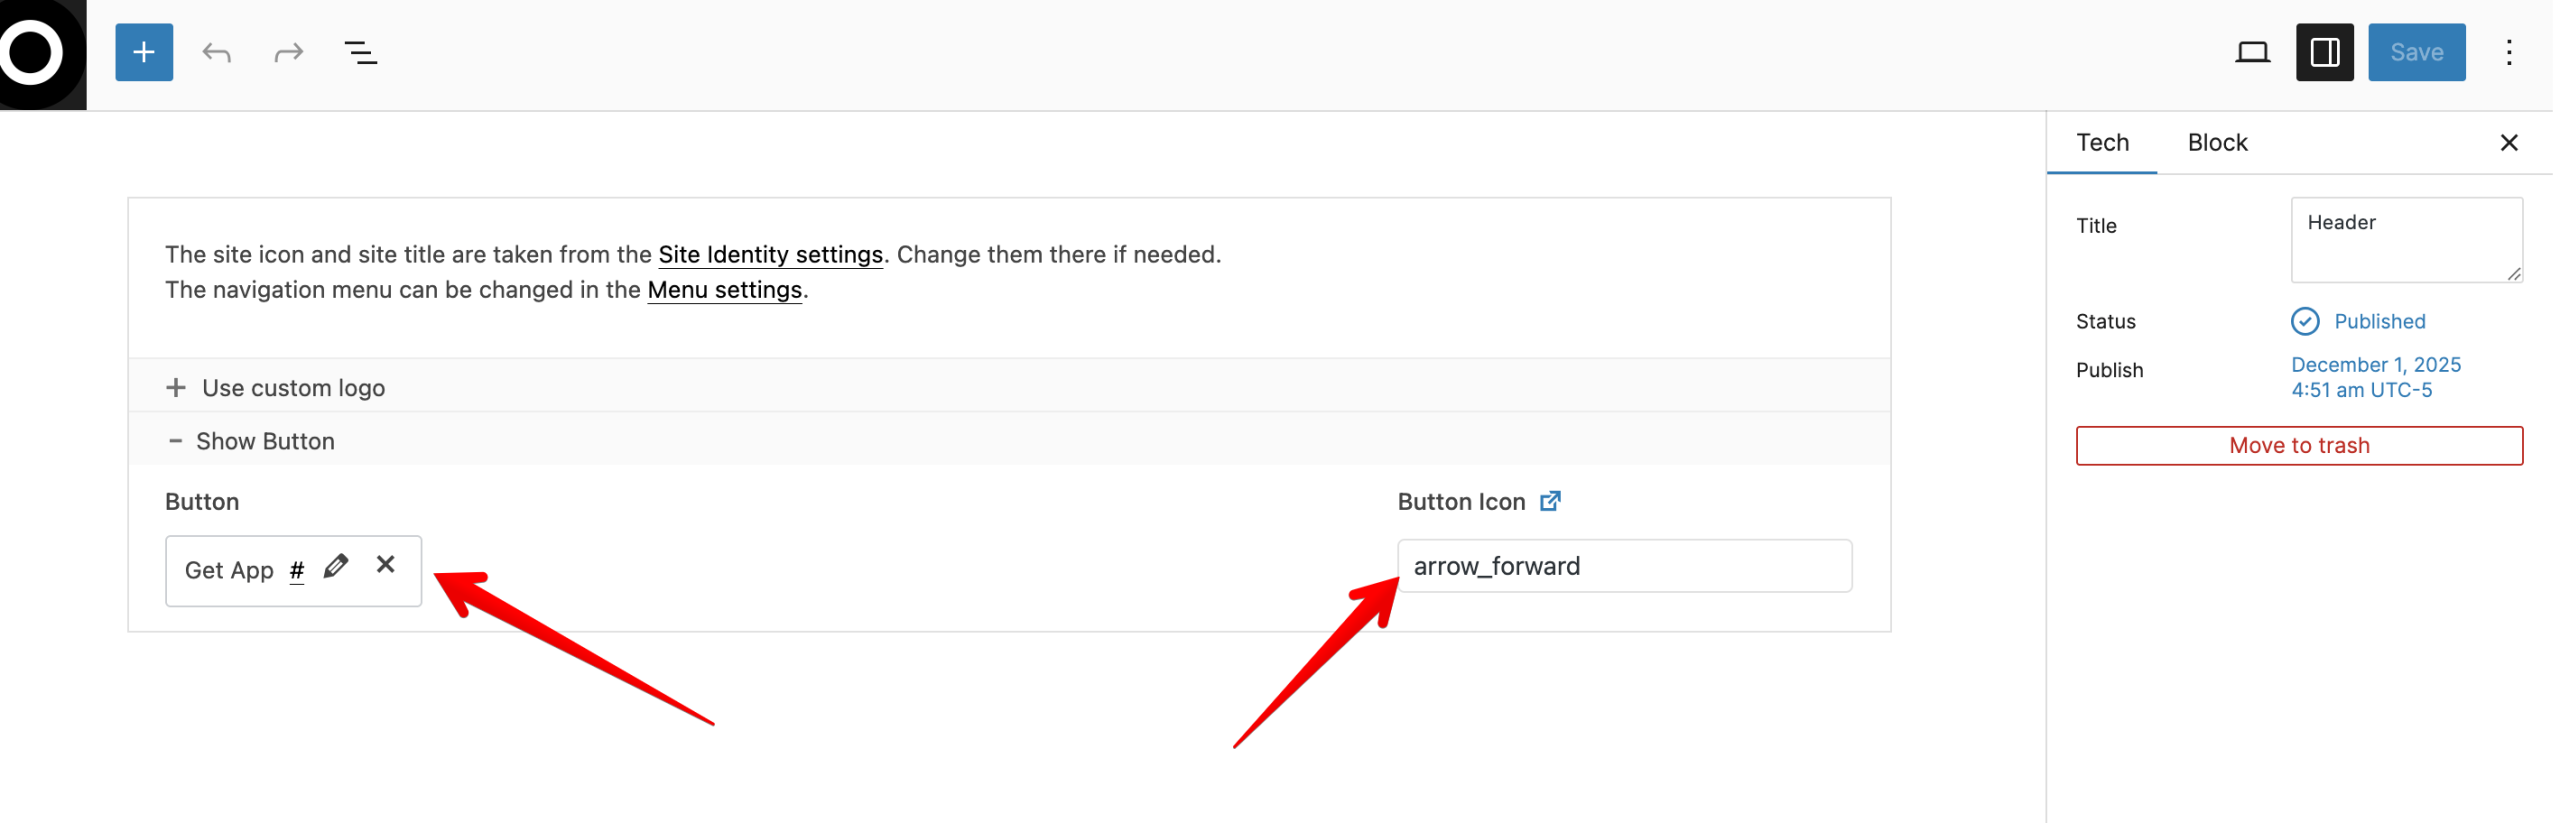Open the Published status dropdown
Viewport: 2560px width, 823px height.
coord(2378,321)
